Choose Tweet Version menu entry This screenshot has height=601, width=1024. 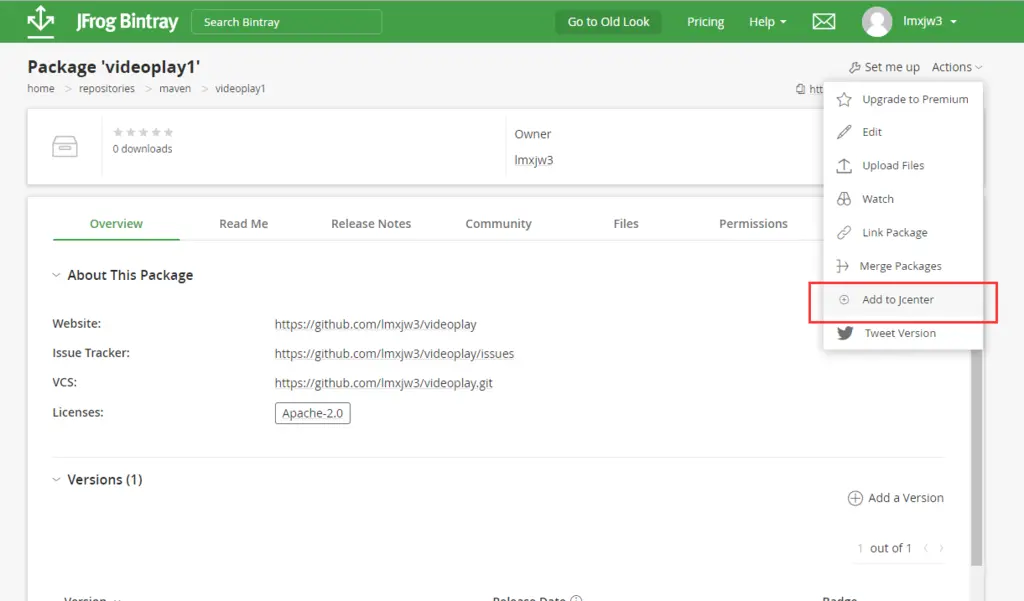click(903, 333)
